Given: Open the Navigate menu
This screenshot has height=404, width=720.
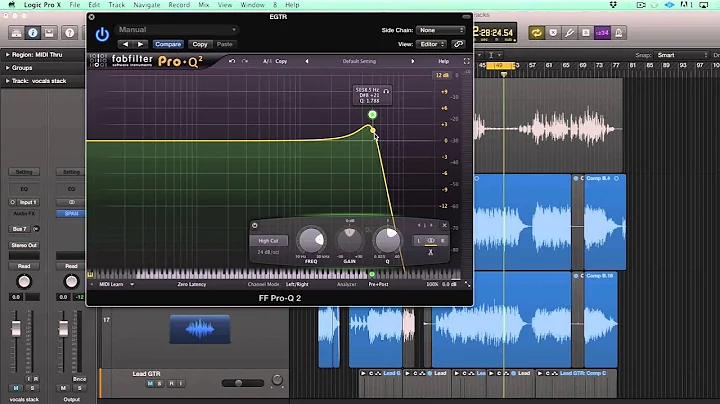Looking at the screenshot, I should click(146, 5).
